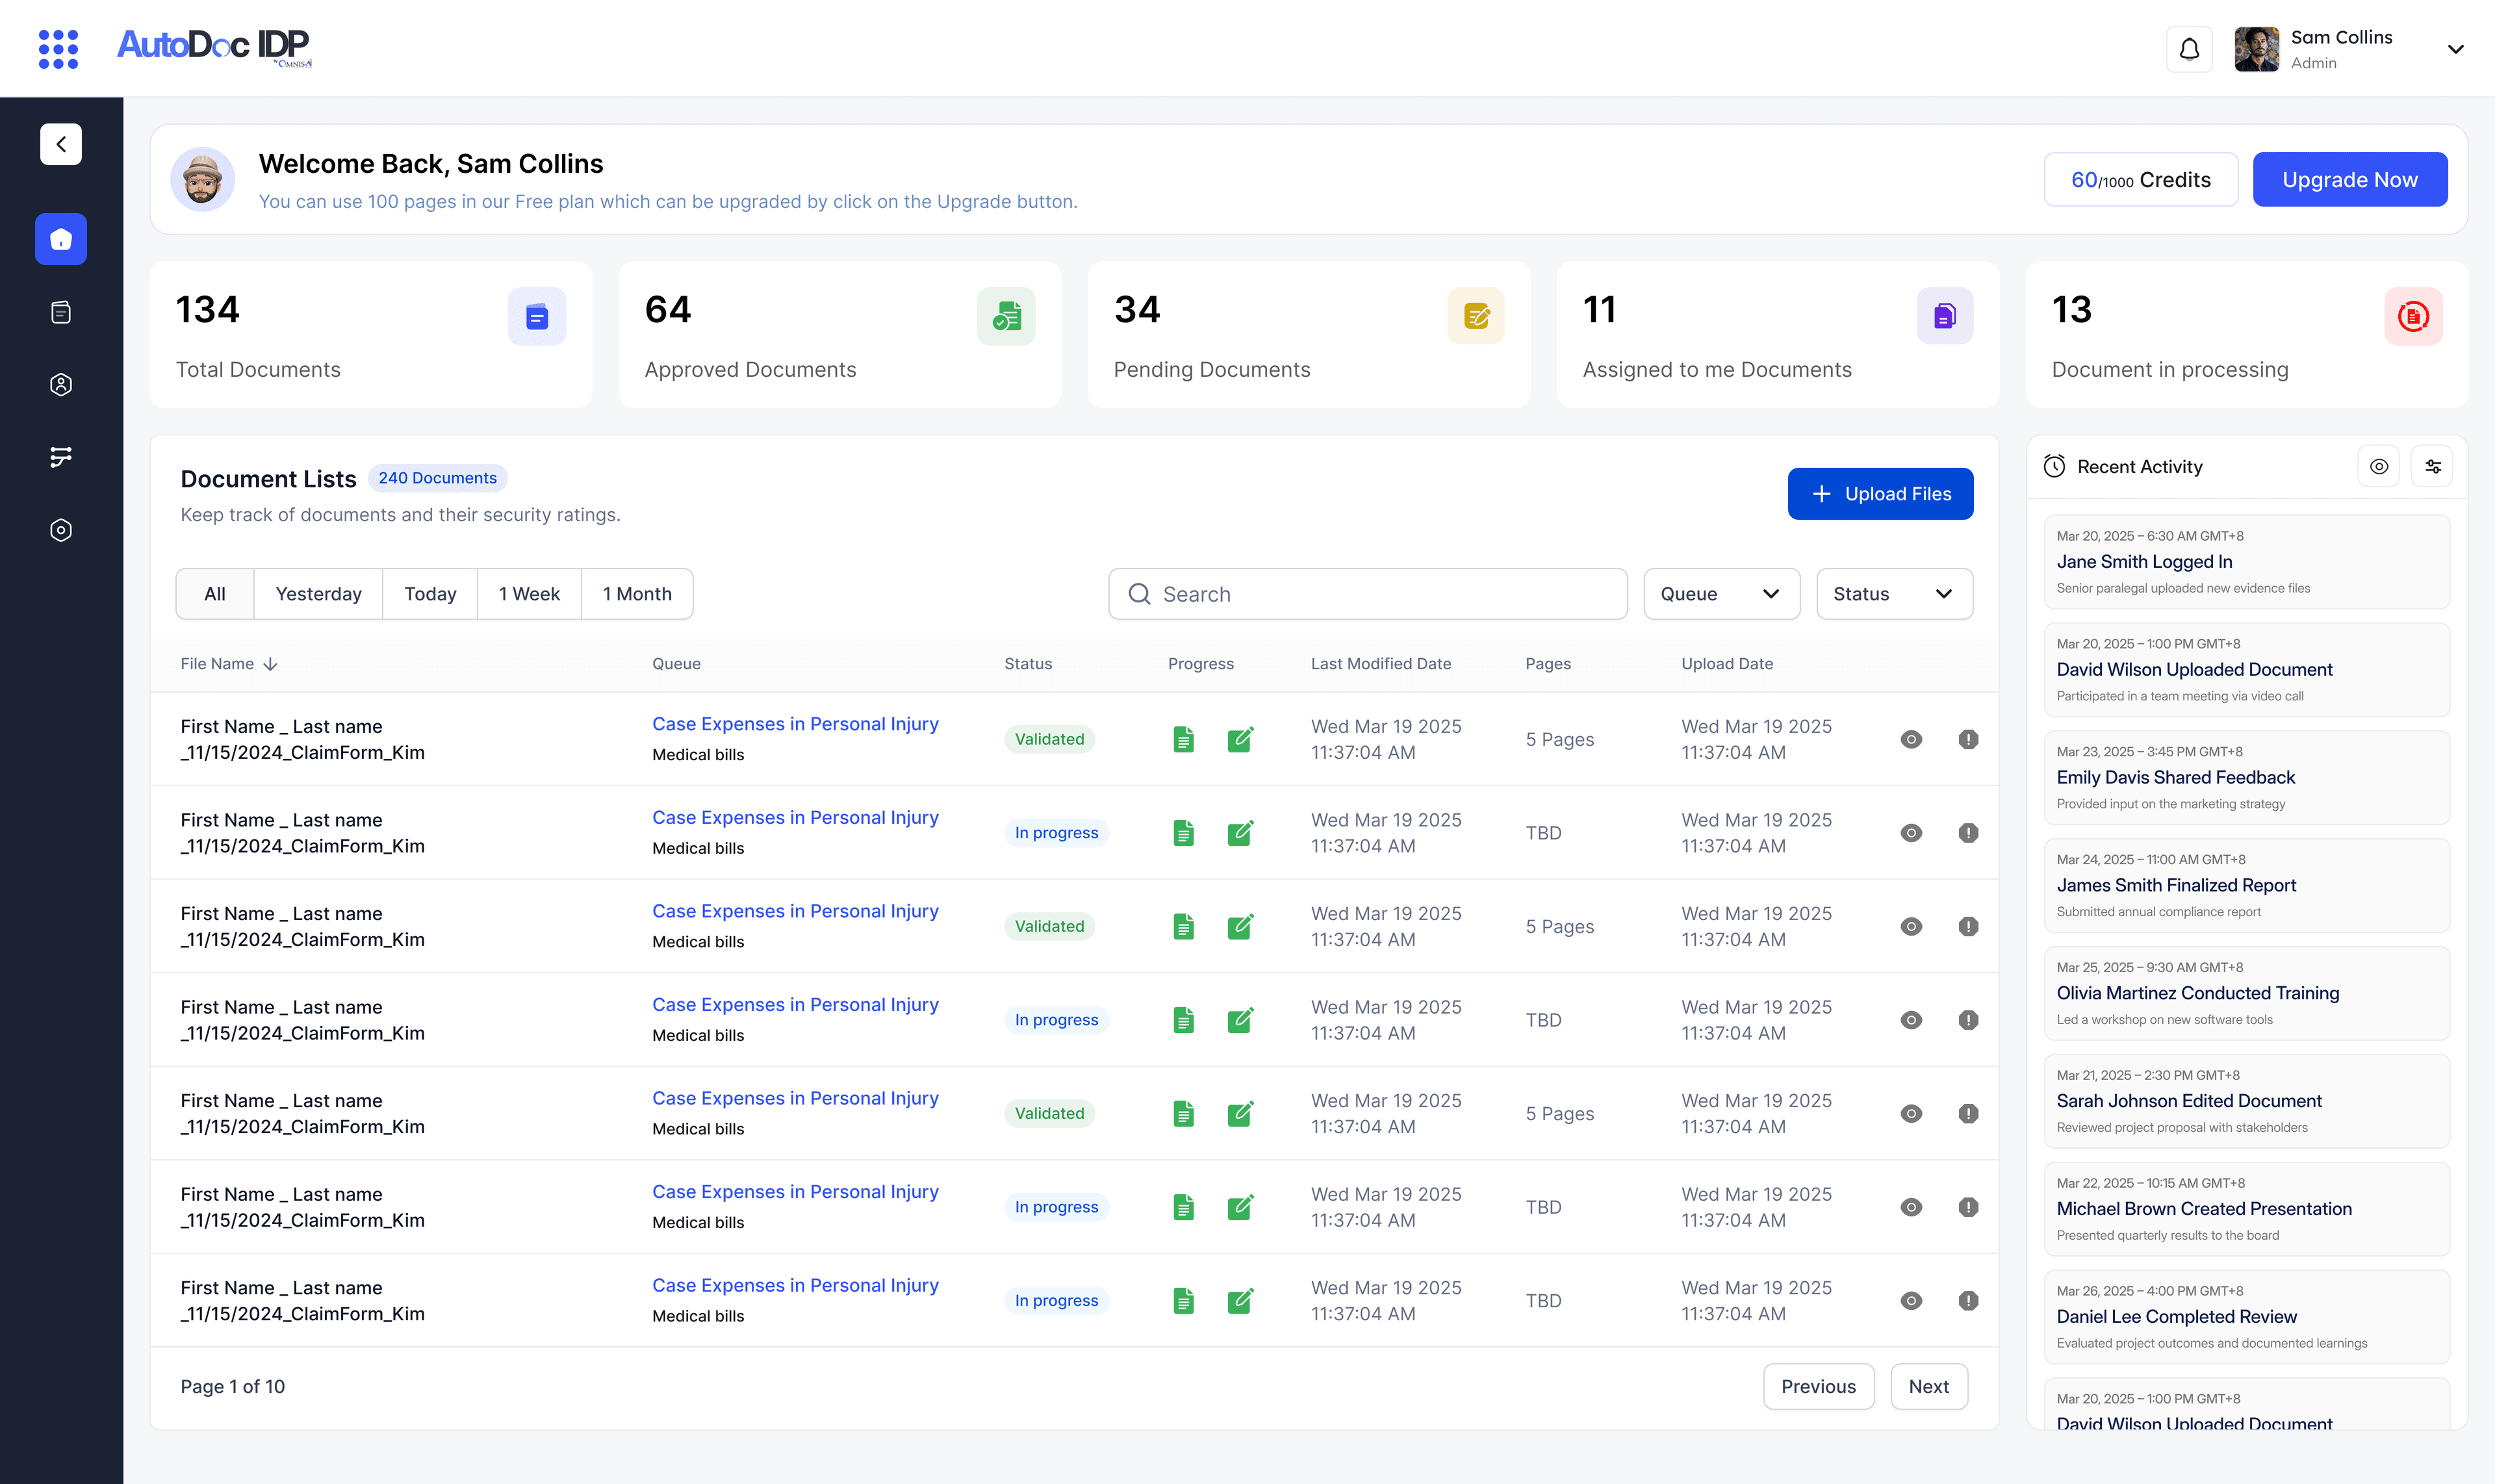The height and width of the screenshot is (1484, 2495).
Task: Click into the document Search field
Action: click(x=1367, y=594)
